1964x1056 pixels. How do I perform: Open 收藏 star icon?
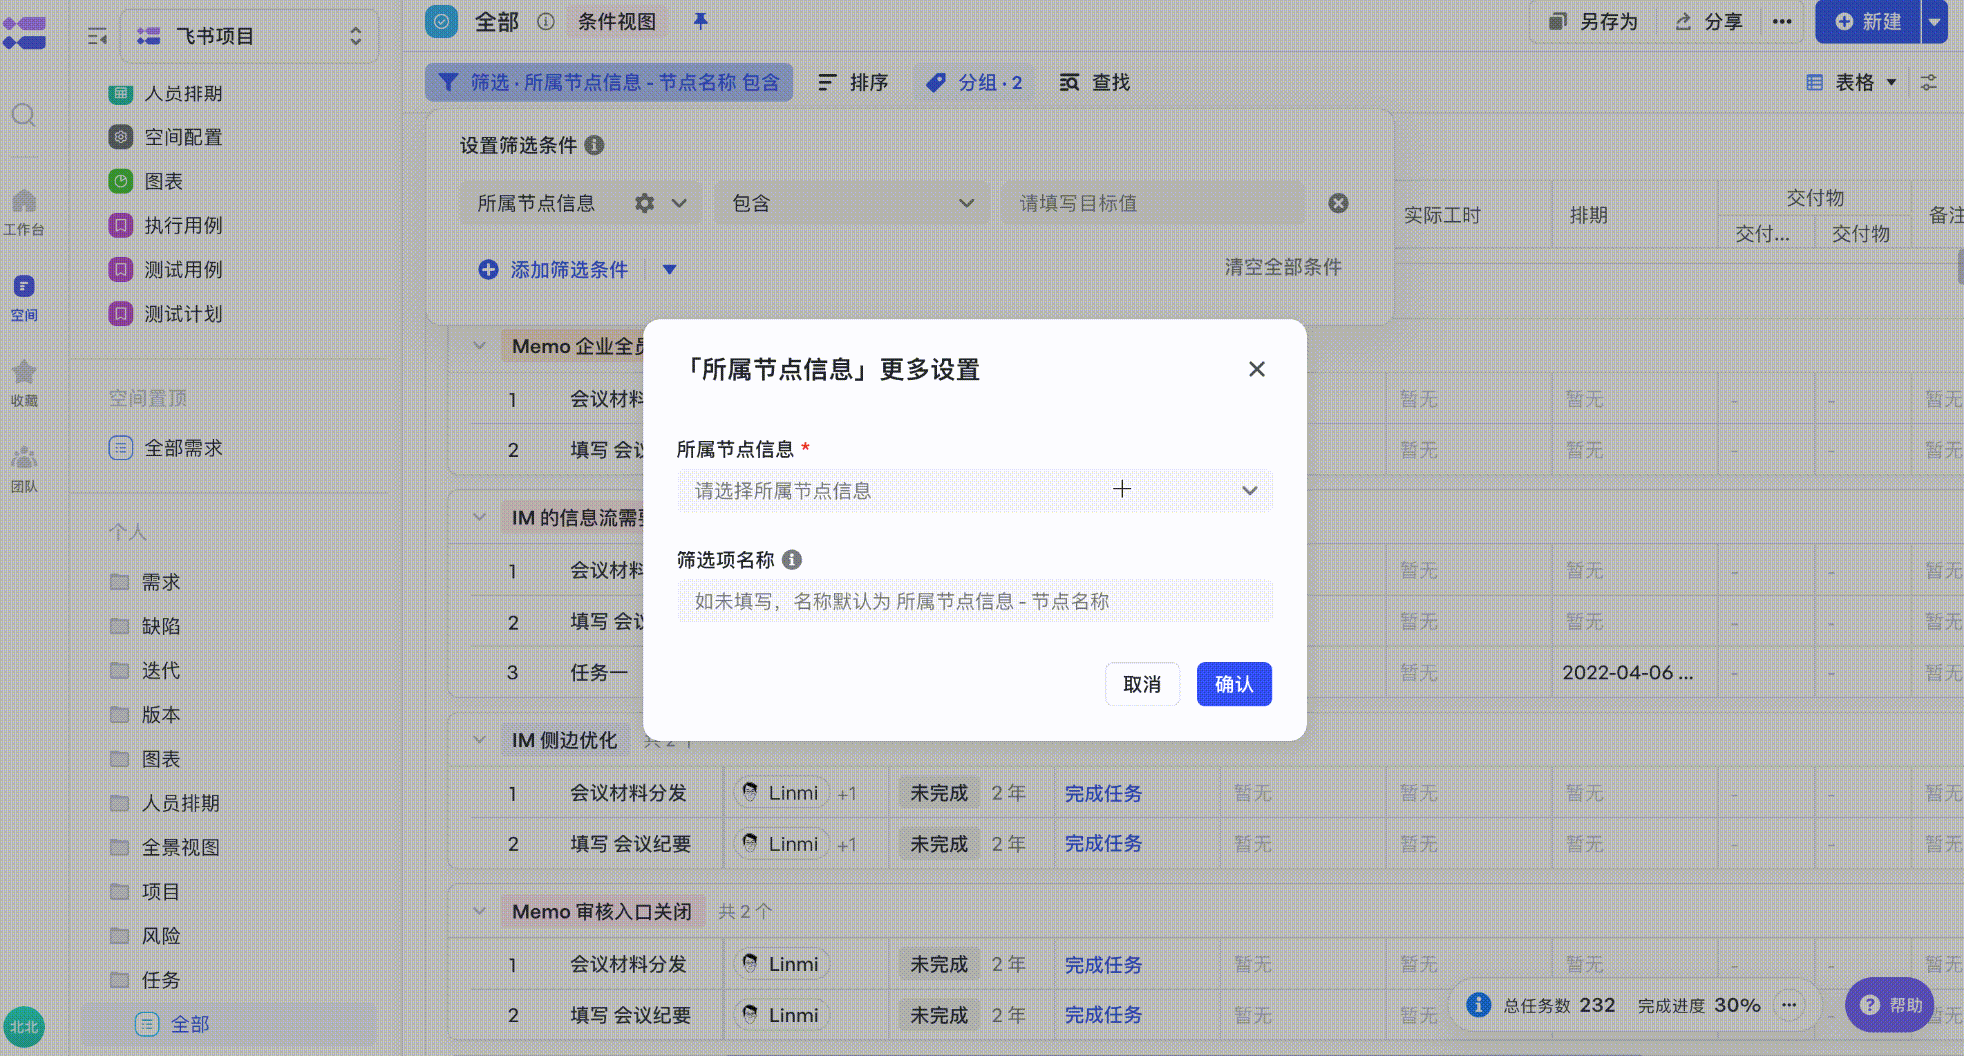click(24, 384)
